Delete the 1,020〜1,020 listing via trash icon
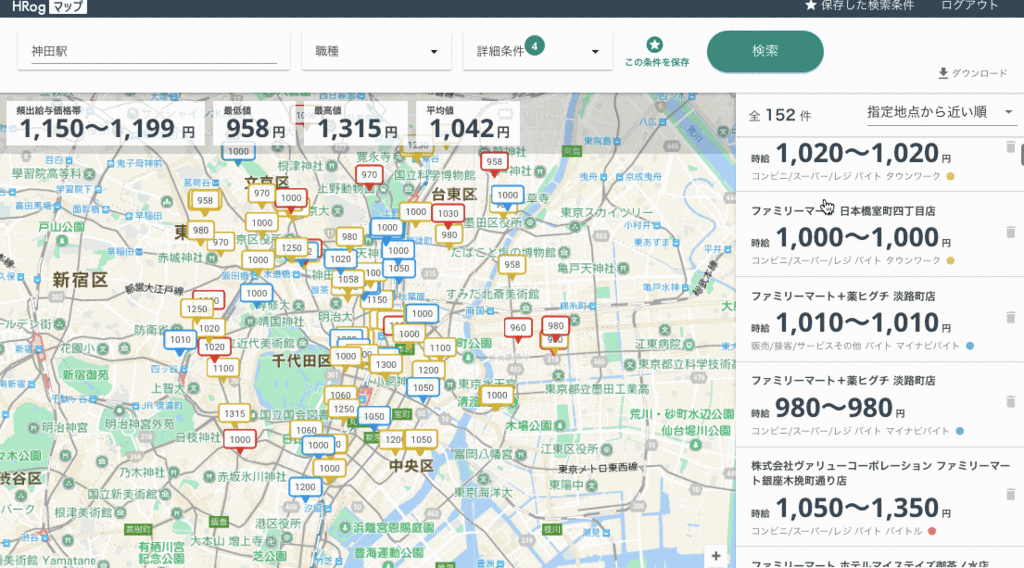 point(1011,148)
